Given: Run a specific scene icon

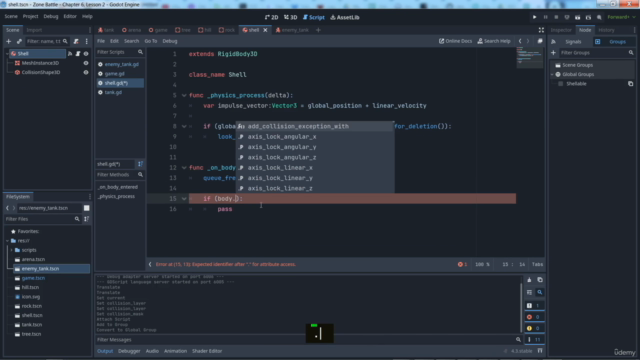Looking at the screenshot, I should (588, 17).
